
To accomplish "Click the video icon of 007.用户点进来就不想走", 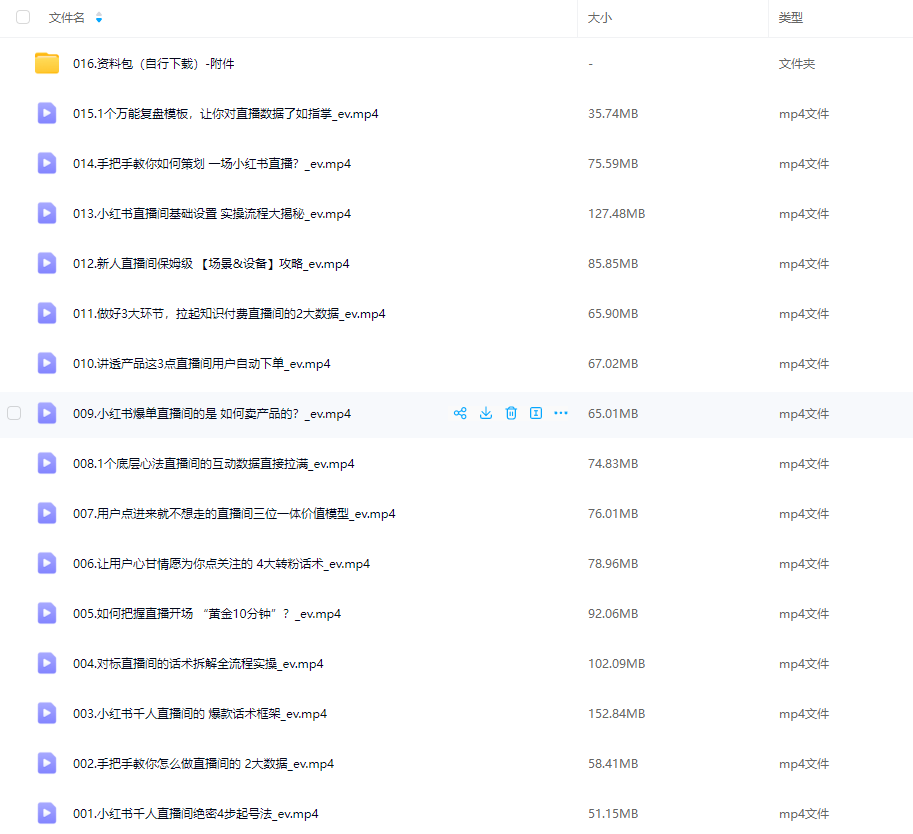I will pos(47,514).
